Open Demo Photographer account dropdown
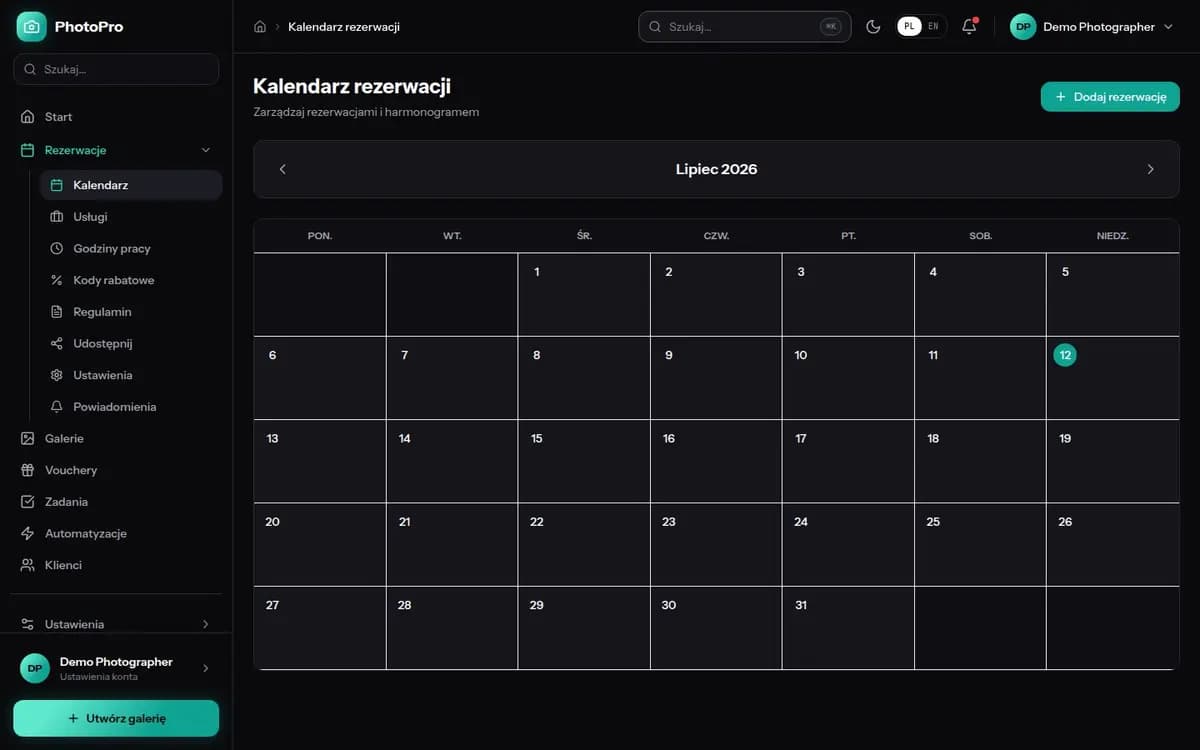 [x=1092, y=27]
